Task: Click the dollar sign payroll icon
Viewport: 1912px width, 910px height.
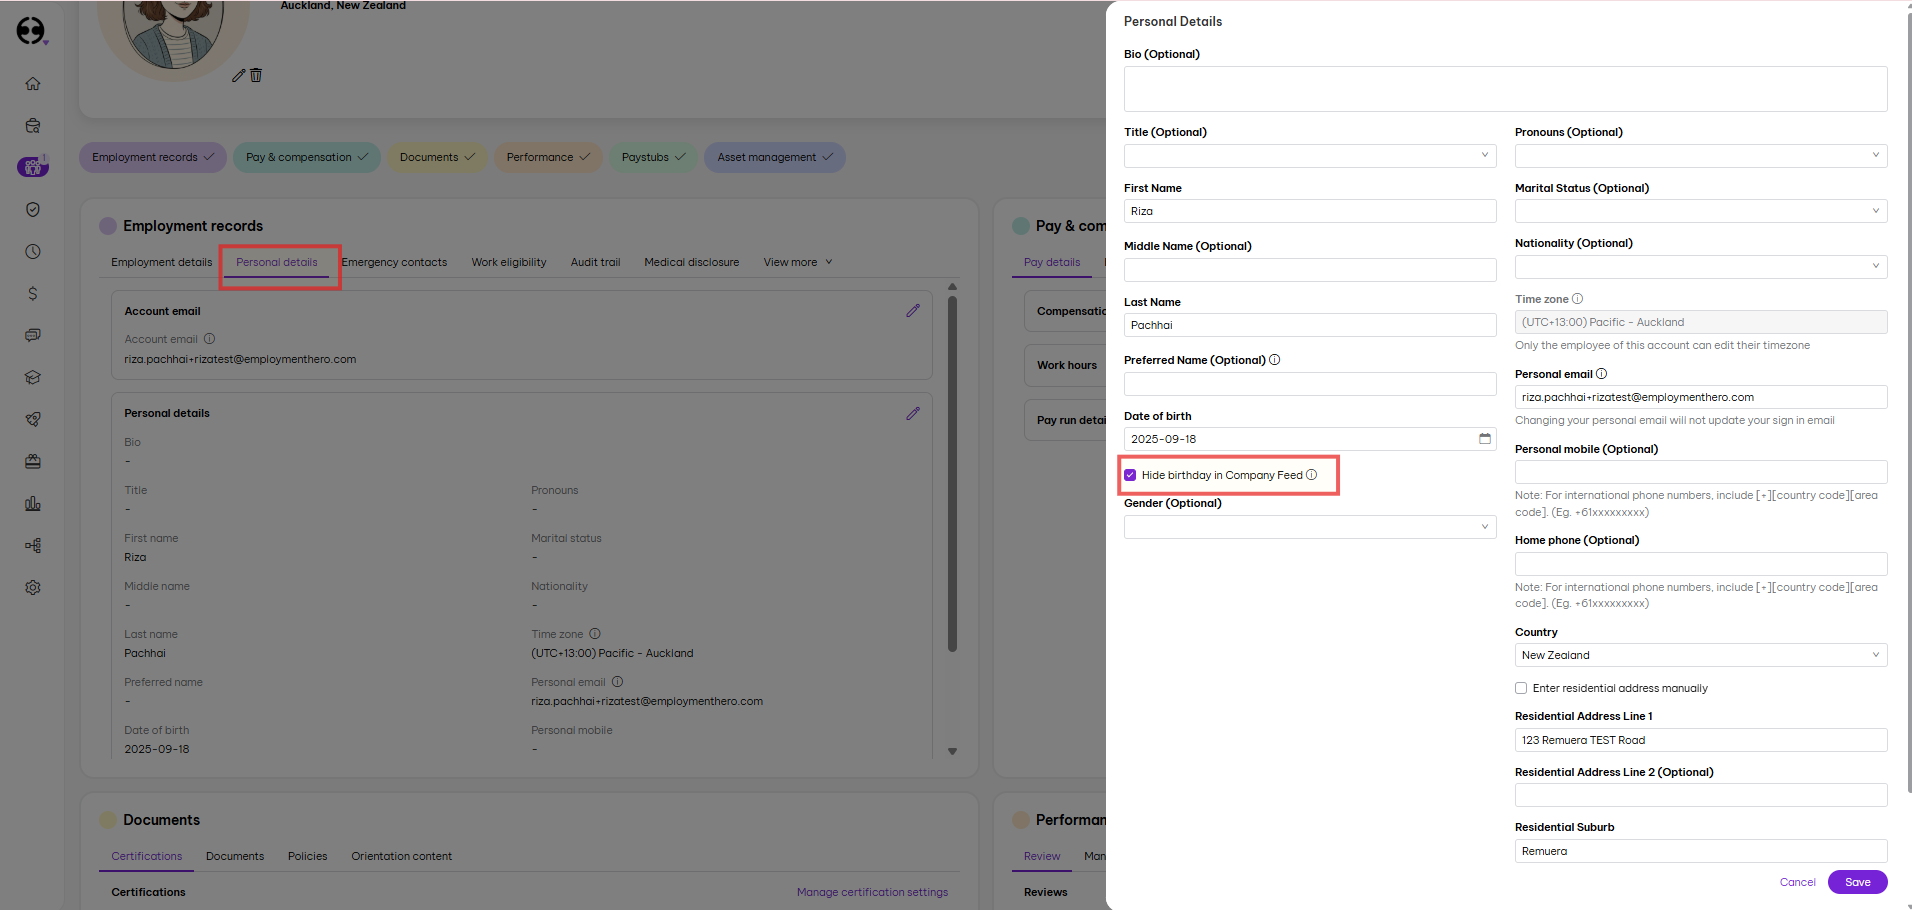Action: (x=33, y=294)
